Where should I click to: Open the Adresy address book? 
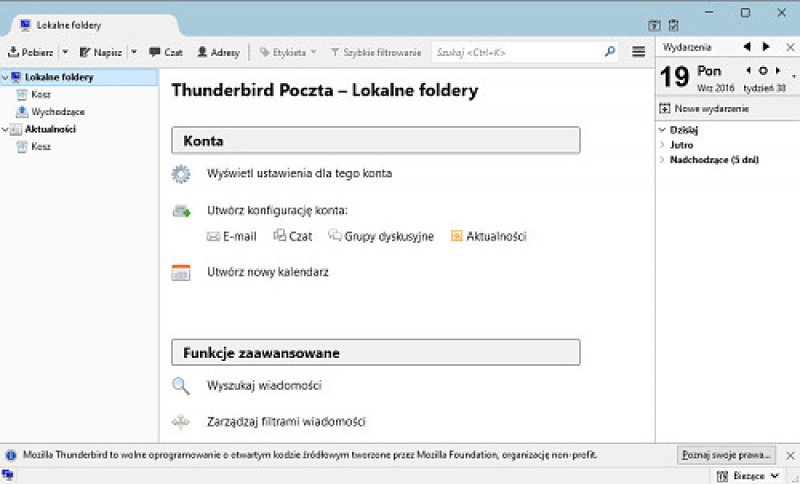point(218,52)
